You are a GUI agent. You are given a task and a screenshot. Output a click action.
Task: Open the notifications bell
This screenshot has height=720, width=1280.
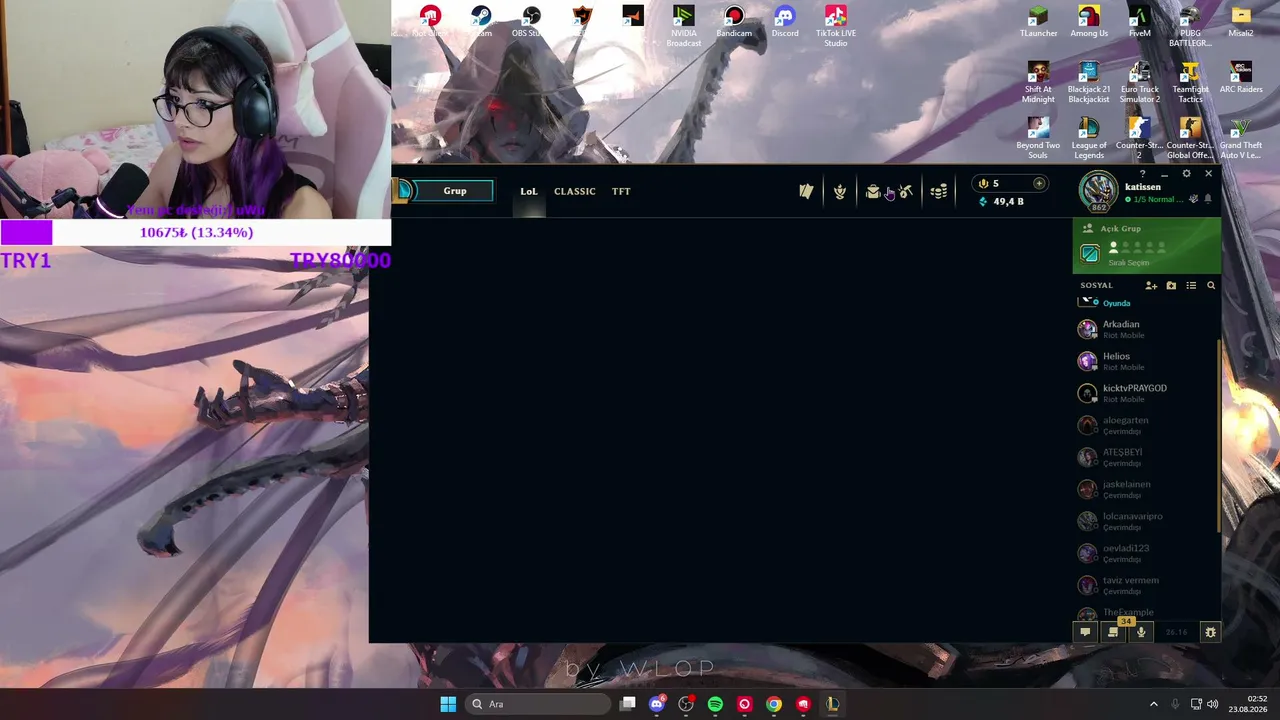1208,199
